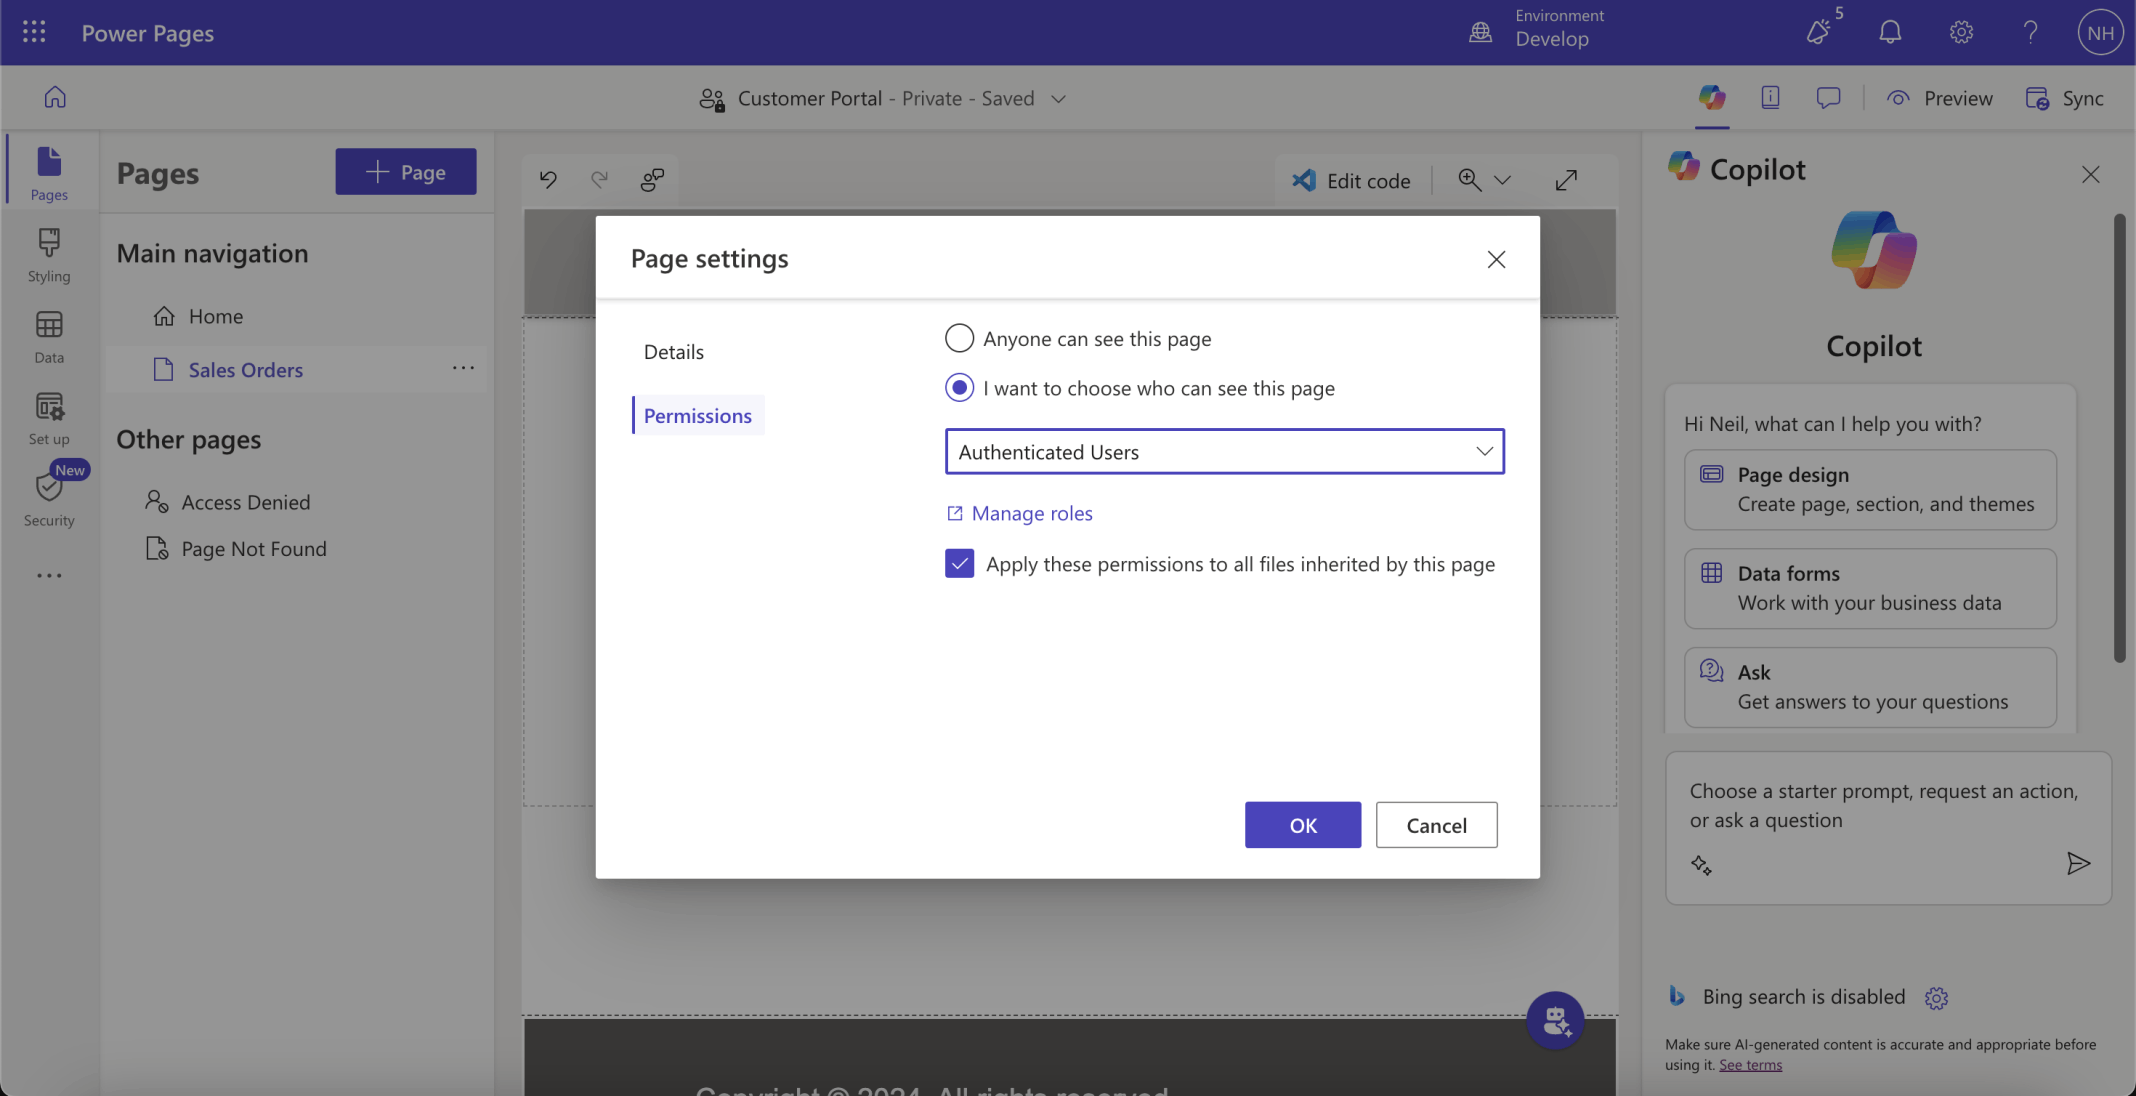The width and height of the screenshot is (2136, 1096).
Task: Select the Permissions tab
Action: [x=698, y=416]
